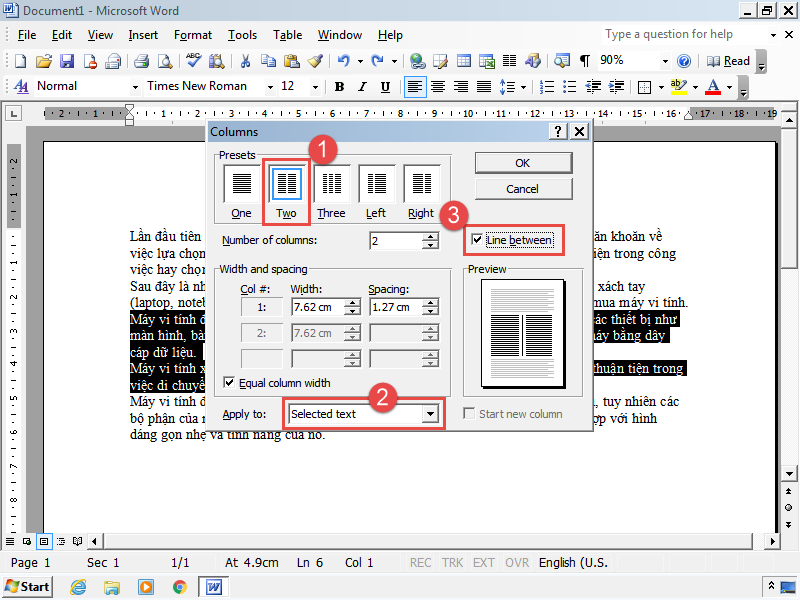The width and height of the screenshot is (800, 600).
Task: Click the Col 1 Spacing field showing 1.27 cm
Action: tap(396, 307)
